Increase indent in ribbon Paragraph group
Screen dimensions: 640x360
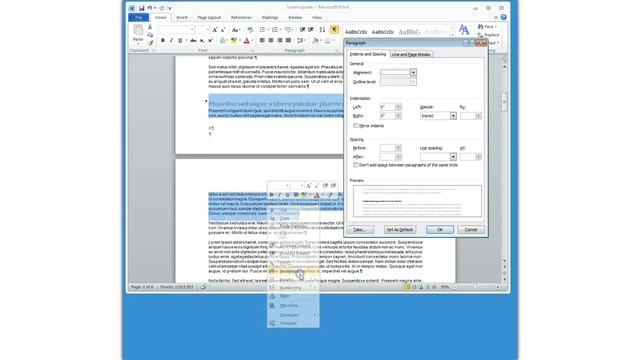pyautogui.click(x=311, y=30)
